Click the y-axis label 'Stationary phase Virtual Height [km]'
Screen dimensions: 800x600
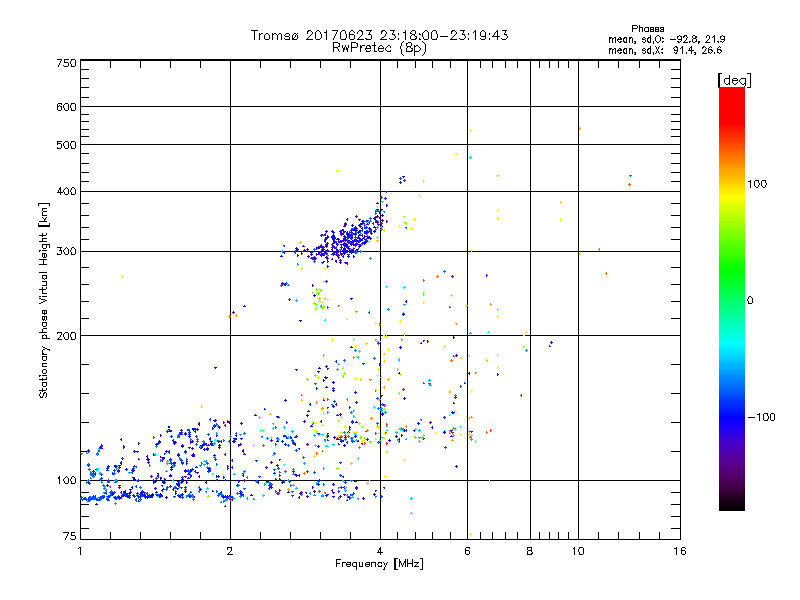43,300
